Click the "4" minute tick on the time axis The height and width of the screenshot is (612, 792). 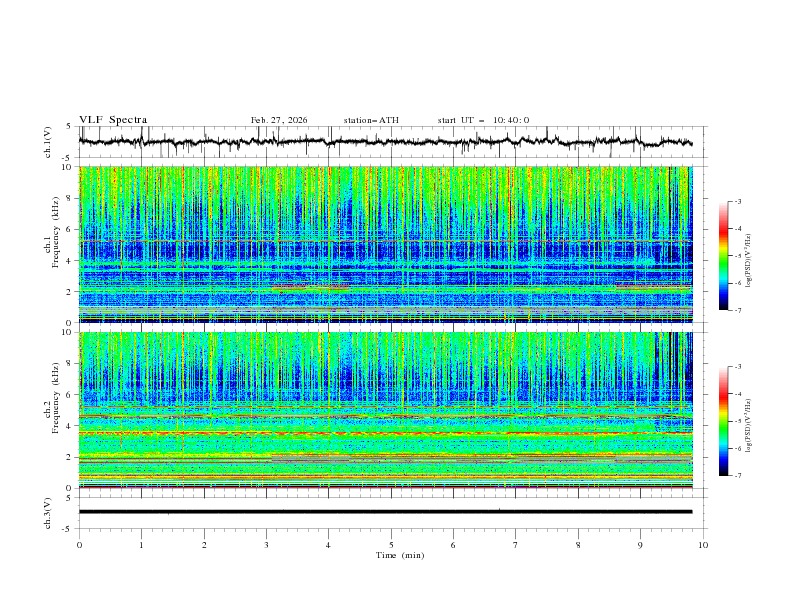[x=328, y=545]
